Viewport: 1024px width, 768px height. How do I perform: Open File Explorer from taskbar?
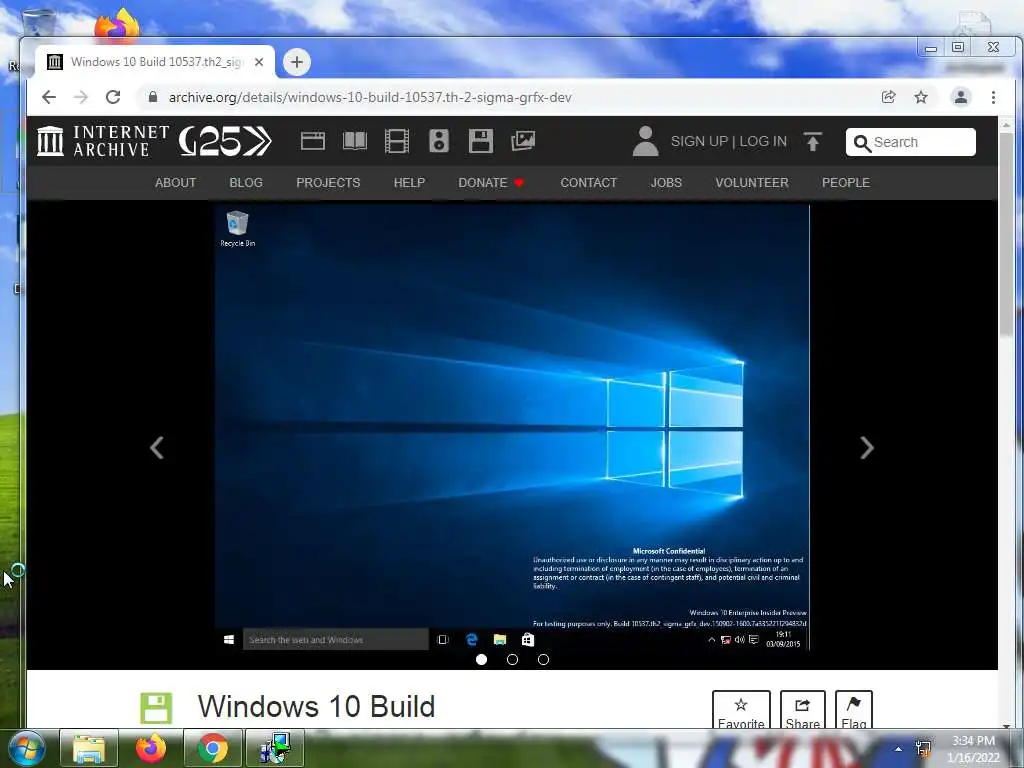point(89,748)
